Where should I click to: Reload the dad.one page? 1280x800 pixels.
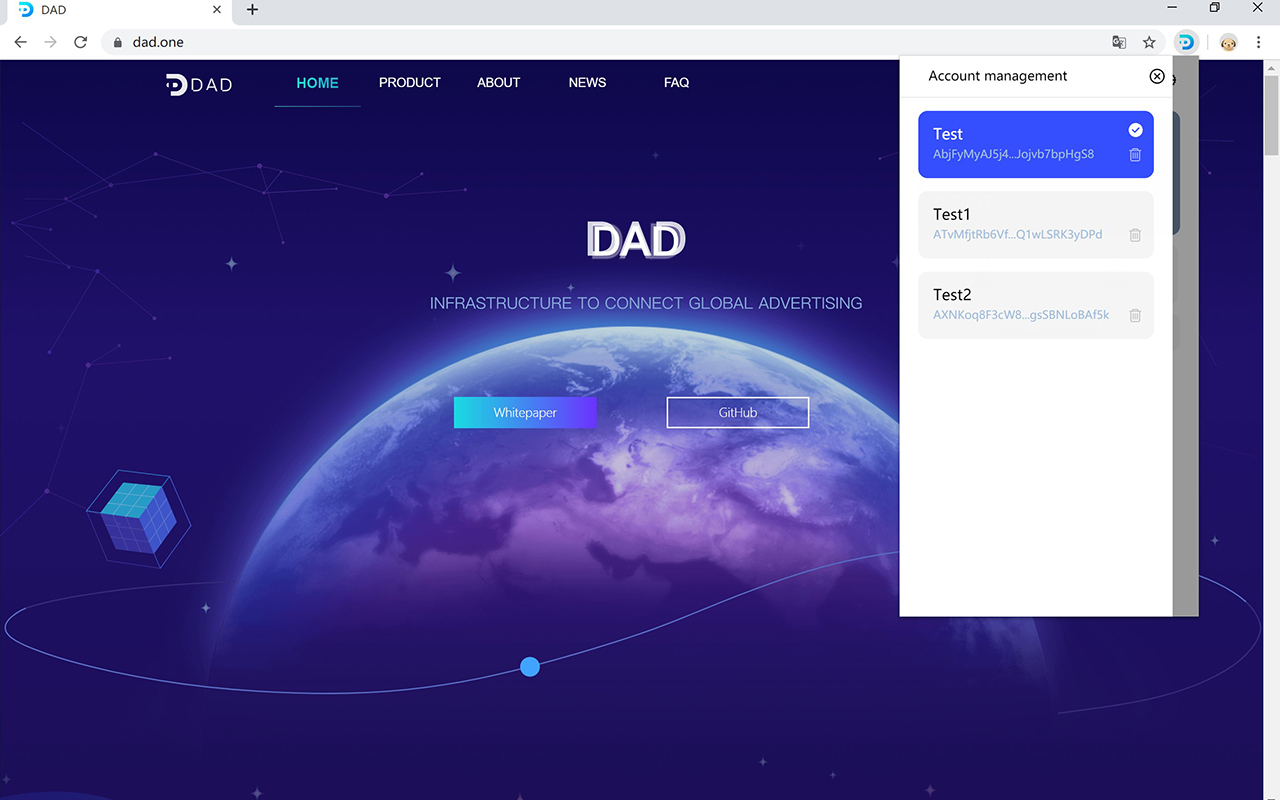coord(81,42)
